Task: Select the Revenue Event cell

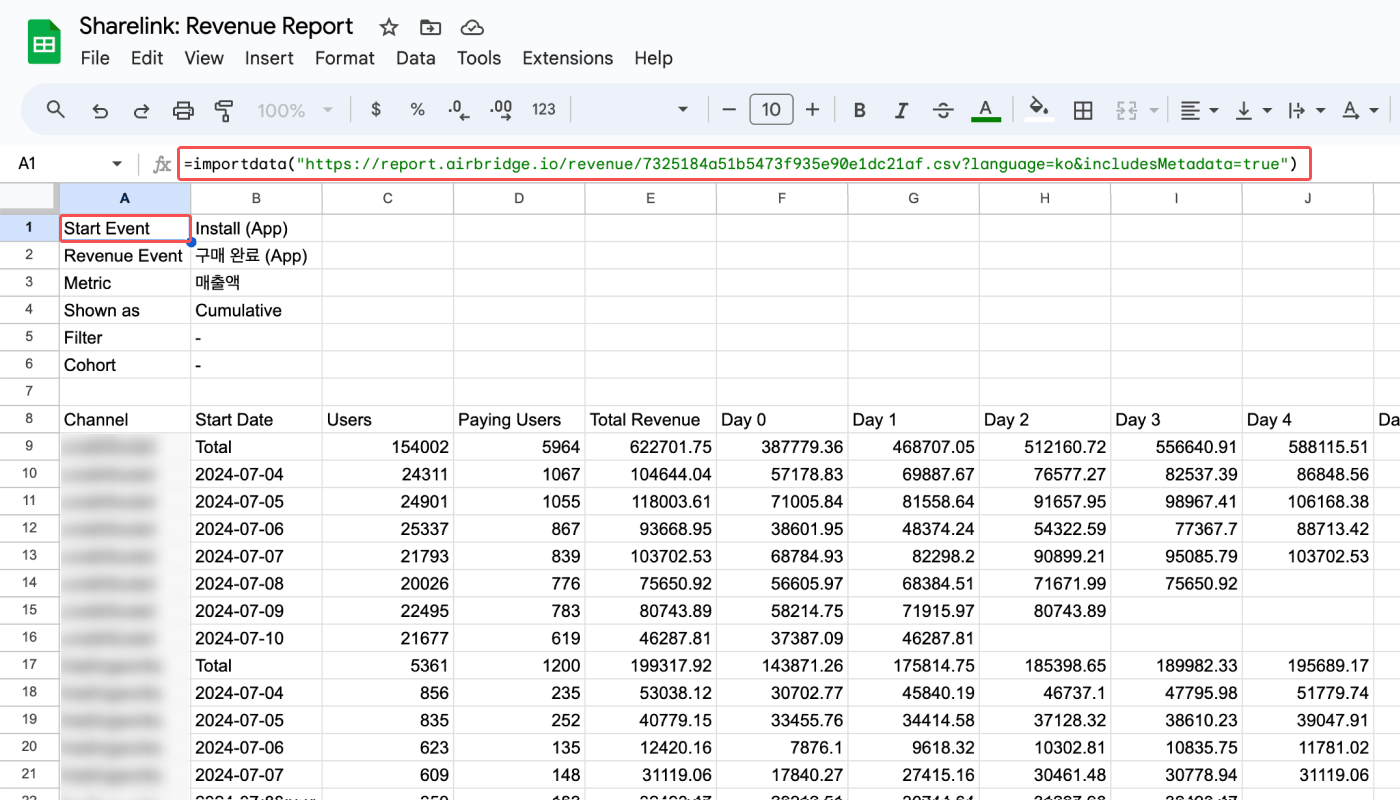Action: (x=125, y=256)
